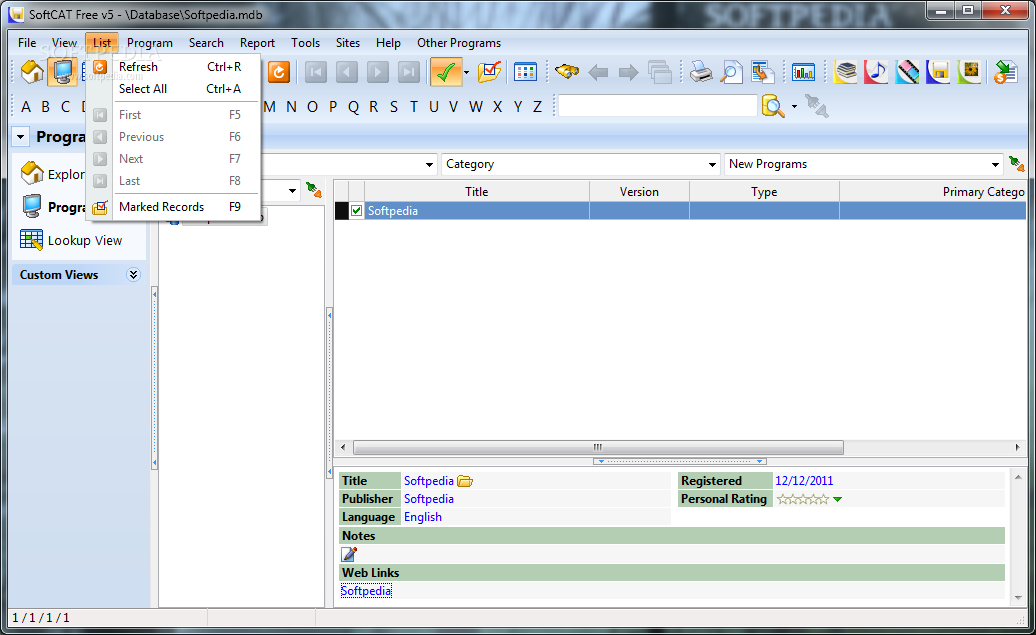Click the Personal Rating stars
Viewport: 1036px width, 635px height.
coord(802,500)
